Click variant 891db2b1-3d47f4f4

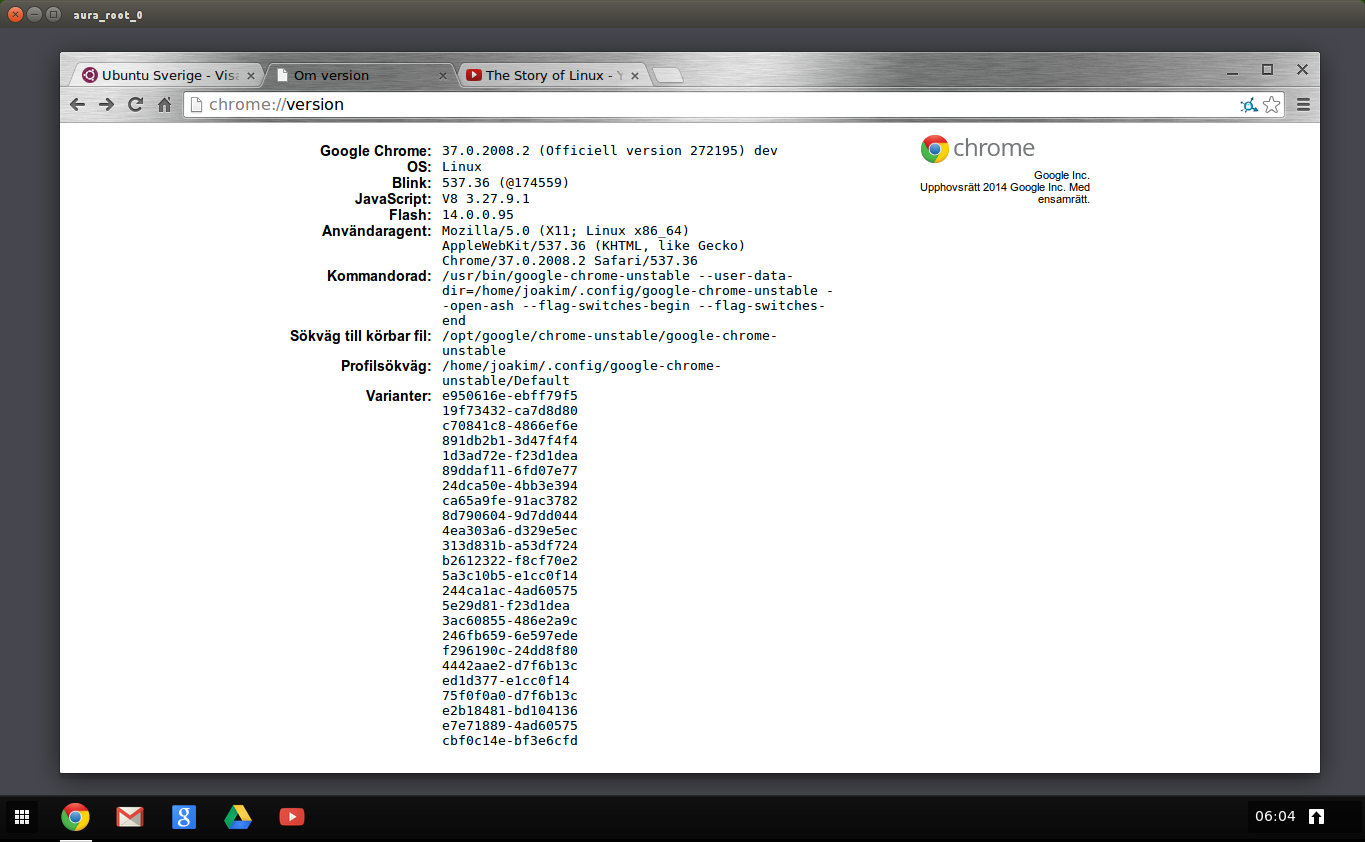tap(510, 441)
